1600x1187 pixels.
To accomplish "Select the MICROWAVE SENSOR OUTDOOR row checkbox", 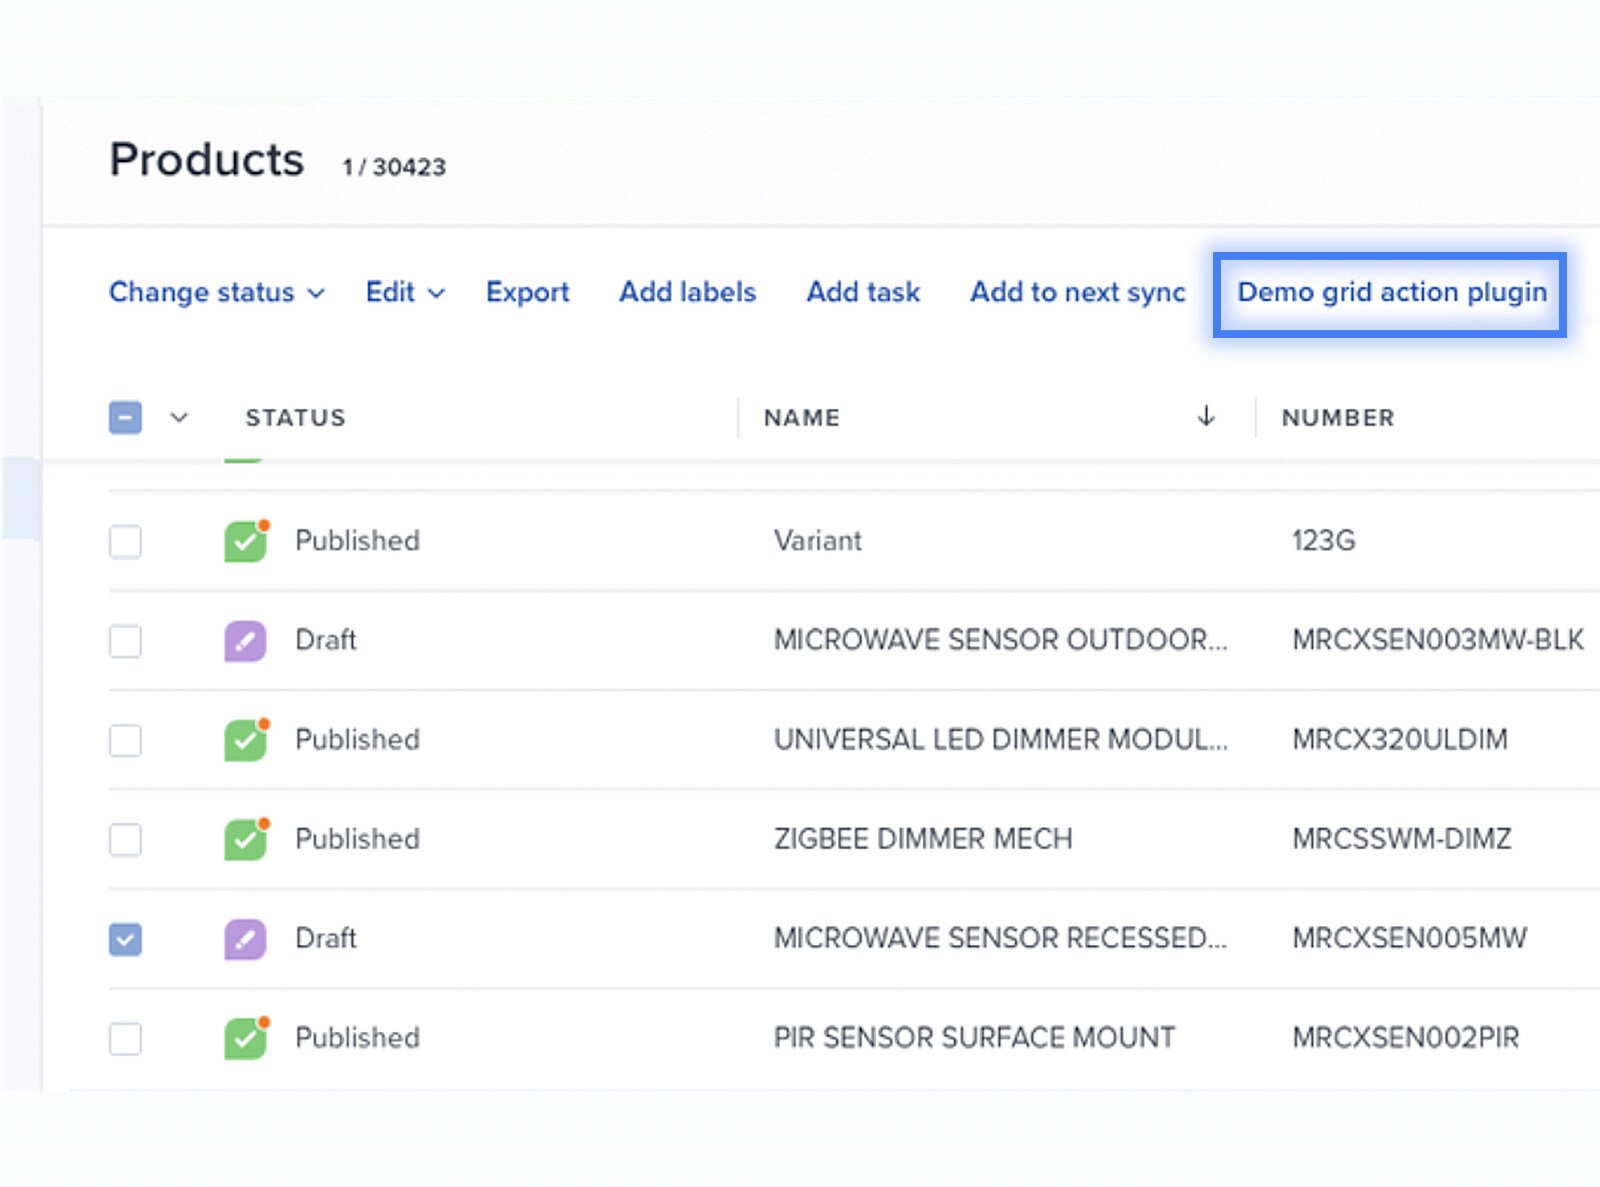I will (125, 641).
